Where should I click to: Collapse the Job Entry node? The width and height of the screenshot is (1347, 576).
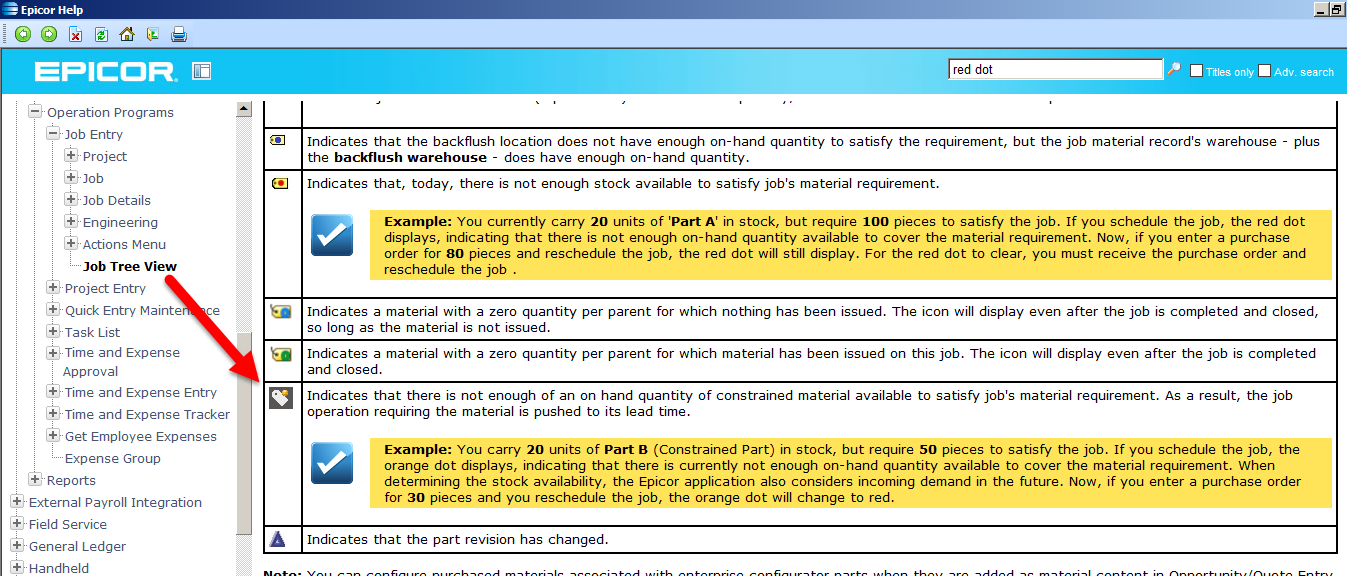pyautogui.click(x=53, y=134)
